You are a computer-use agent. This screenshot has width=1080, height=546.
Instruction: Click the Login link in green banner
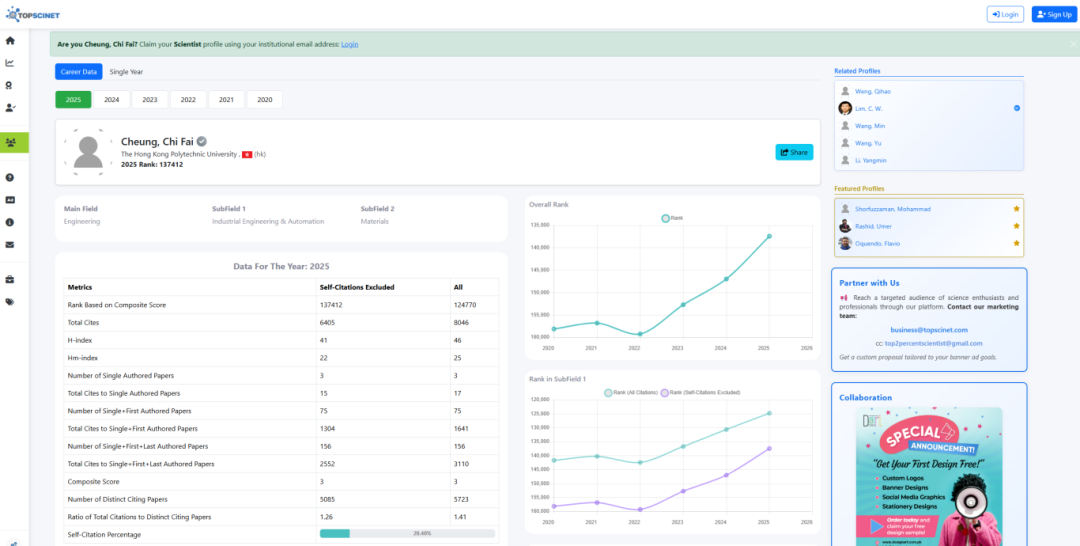[x=349, y=44]
